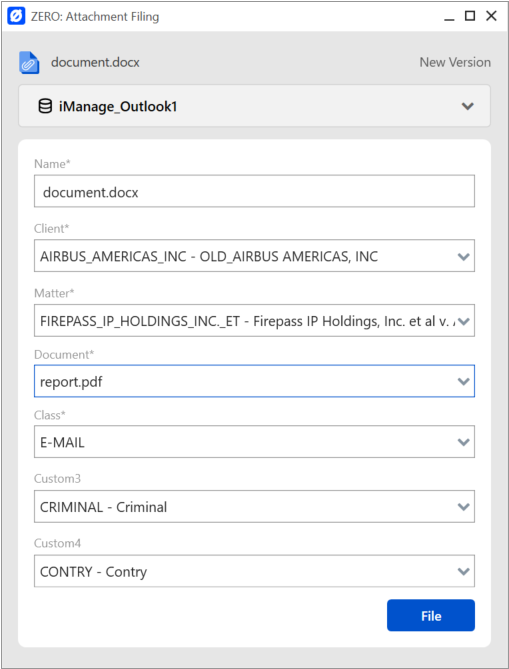Click the report.pdf document value

(x=71, y=381)
